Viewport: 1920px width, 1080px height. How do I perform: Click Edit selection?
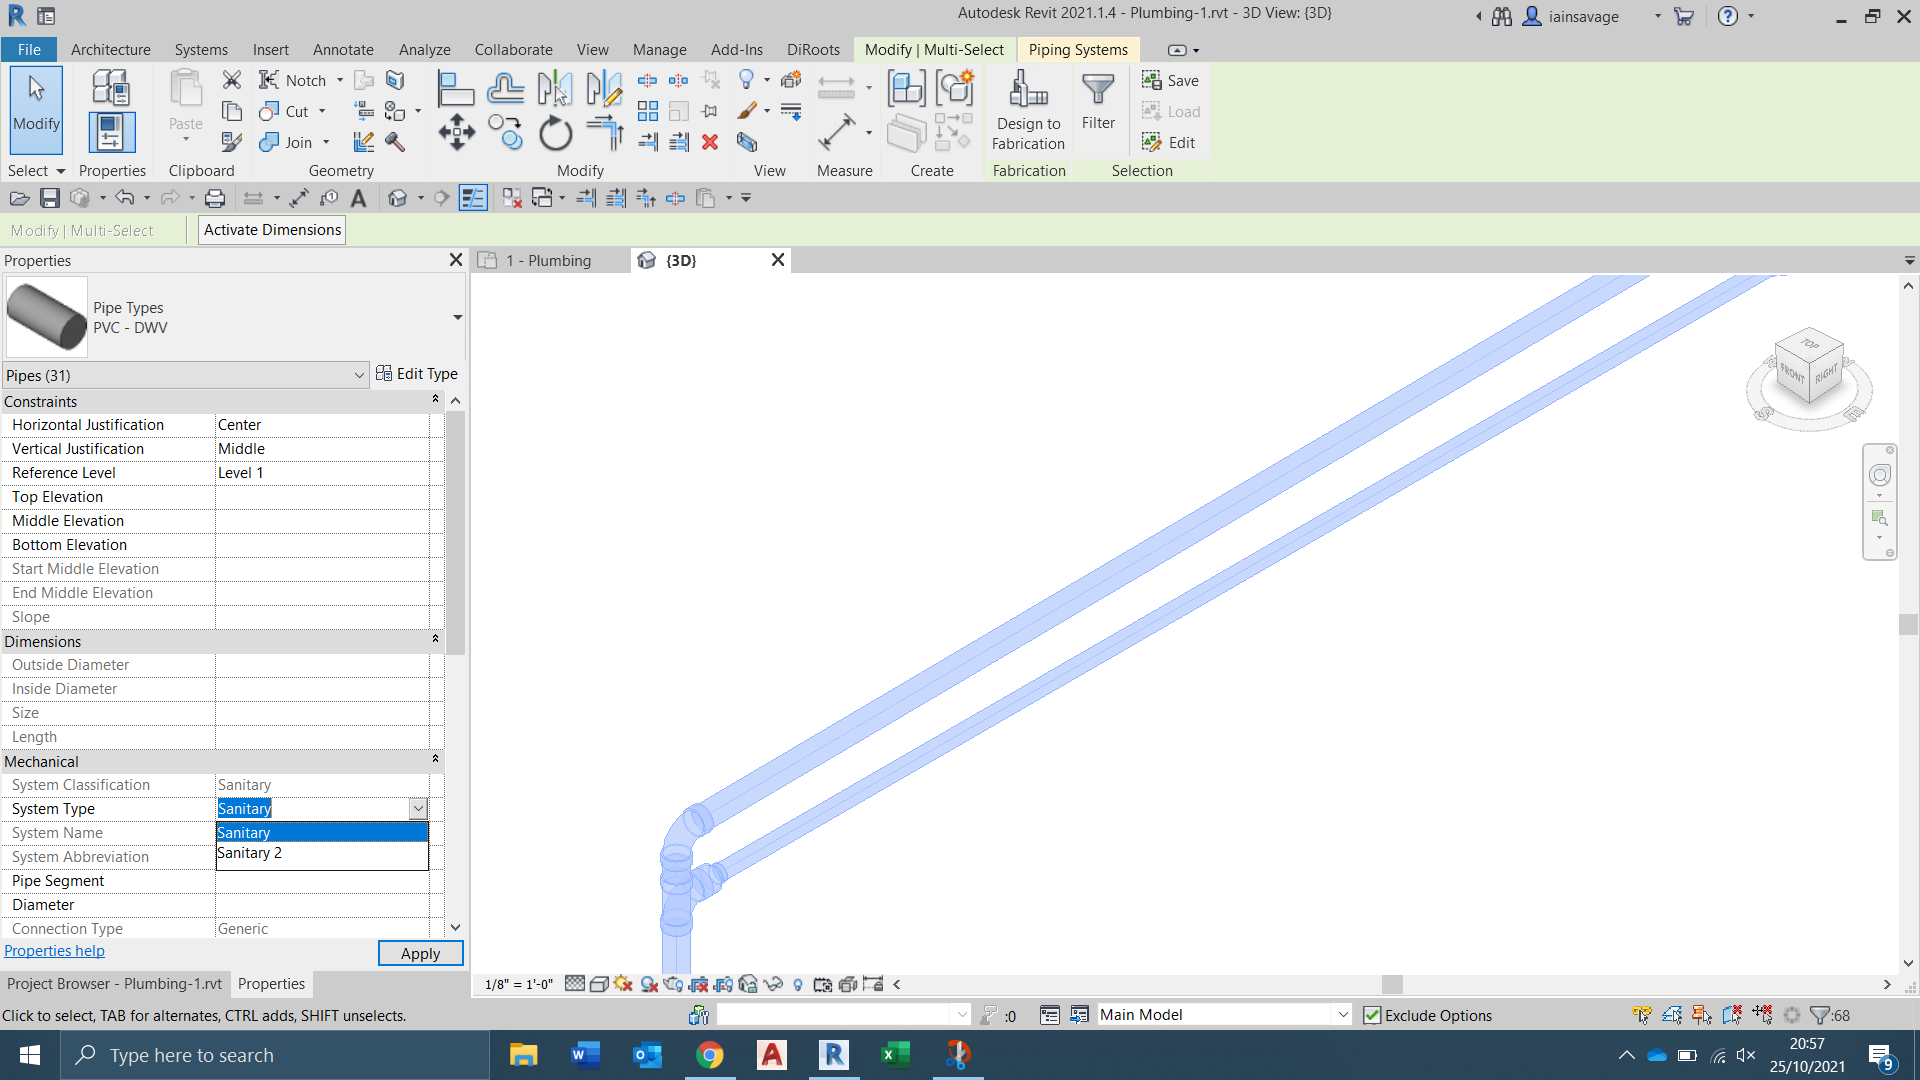click(x=1169, y=142)
